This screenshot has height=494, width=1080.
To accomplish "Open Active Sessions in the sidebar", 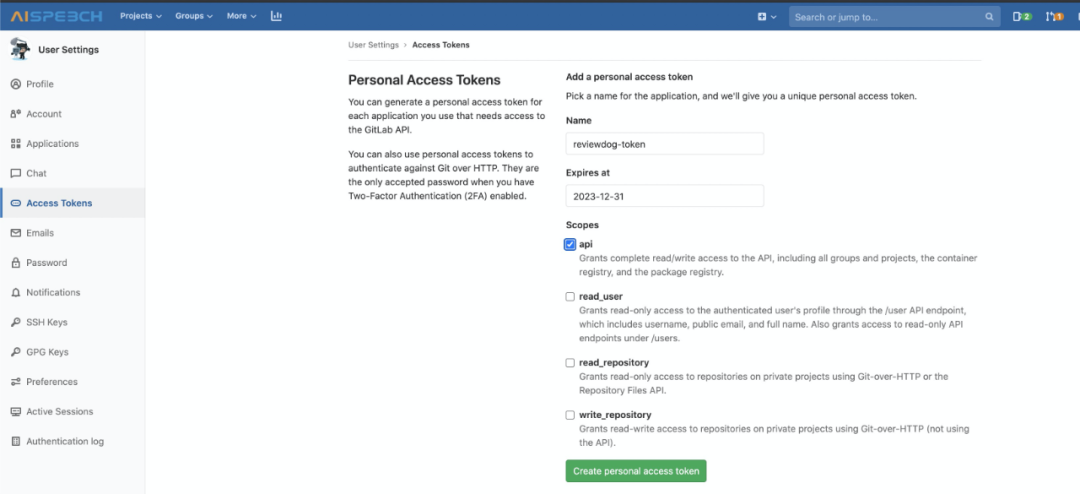I will click(59, 411).
